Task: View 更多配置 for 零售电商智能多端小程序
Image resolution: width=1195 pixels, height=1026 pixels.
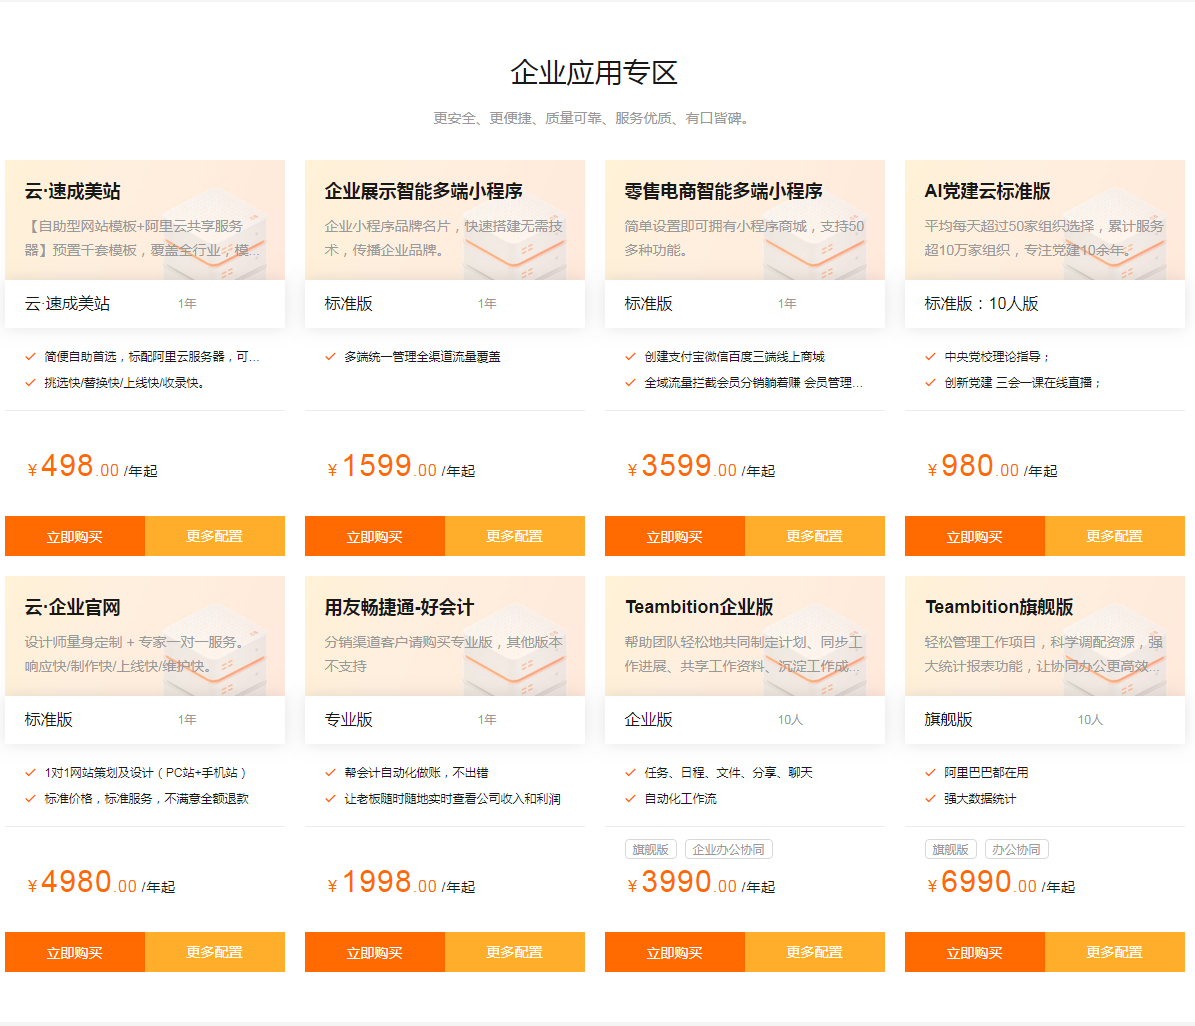Action: 815,536
